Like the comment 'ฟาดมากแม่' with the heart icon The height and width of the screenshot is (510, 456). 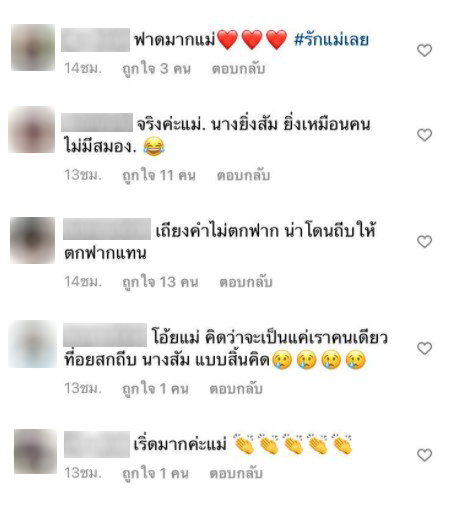click(424, 50)
